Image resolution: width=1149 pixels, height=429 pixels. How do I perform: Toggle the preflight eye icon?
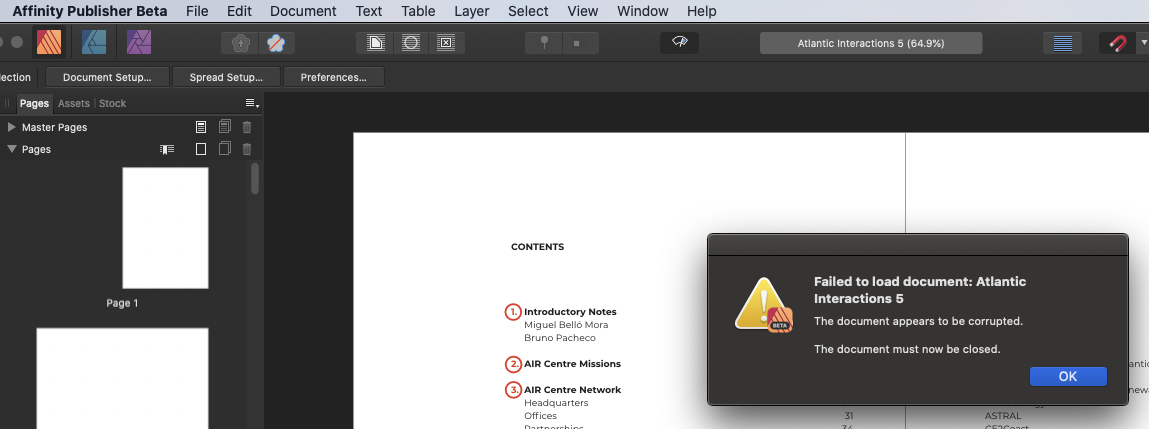pyautogui.click(x=679, y=43)
